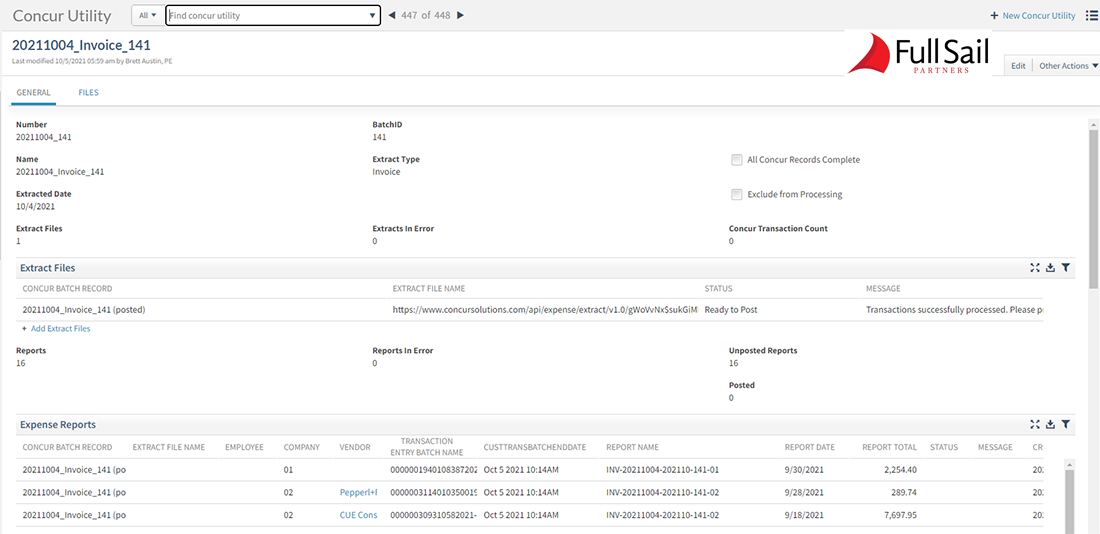Viewport: 1100px width, 534px height.
Task: Download the Expense Reports grid data
Action: click(x=1050, y=424)
